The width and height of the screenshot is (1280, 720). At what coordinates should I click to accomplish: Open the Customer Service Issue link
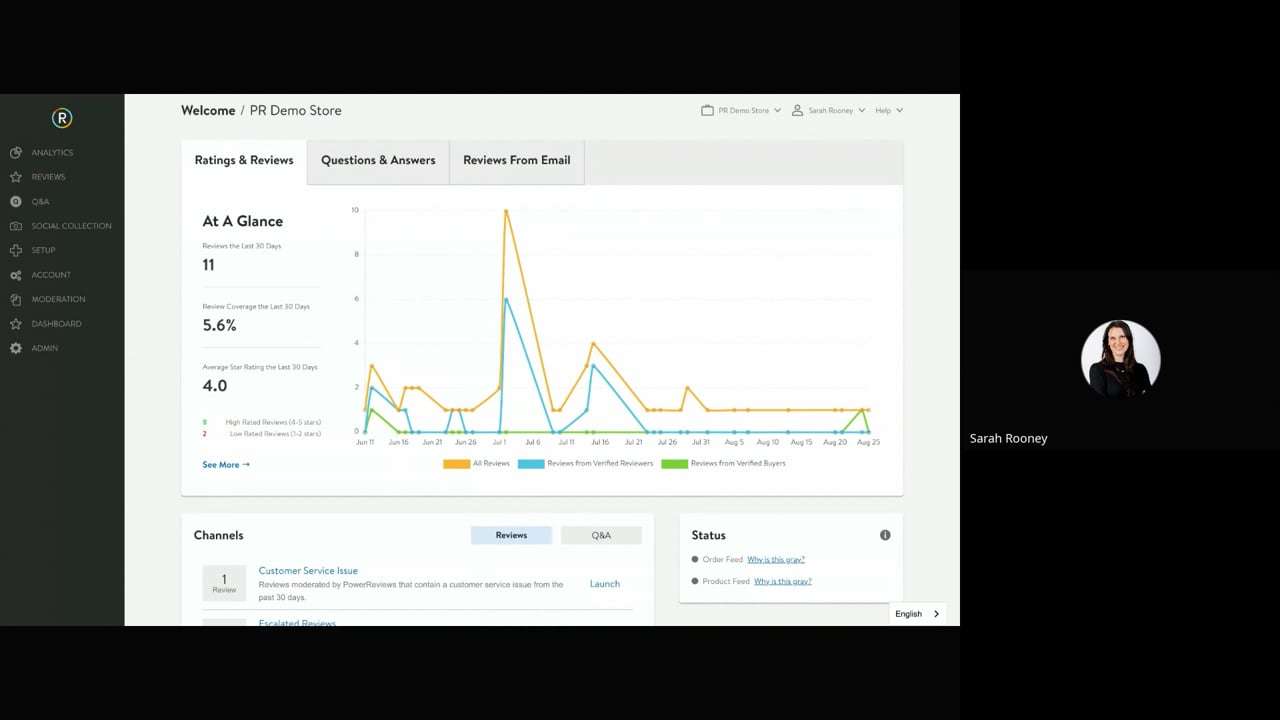point(308,571)
